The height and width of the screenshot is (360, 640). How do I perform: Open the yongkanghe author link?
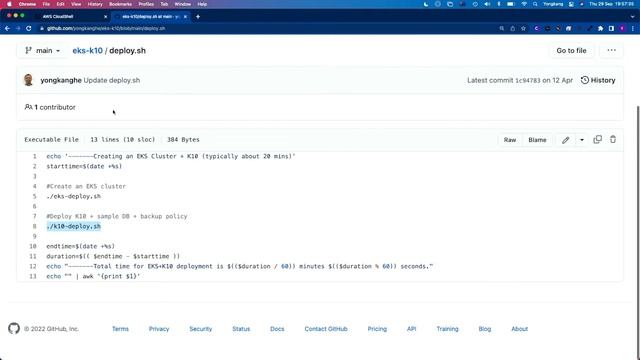(61, 80)
